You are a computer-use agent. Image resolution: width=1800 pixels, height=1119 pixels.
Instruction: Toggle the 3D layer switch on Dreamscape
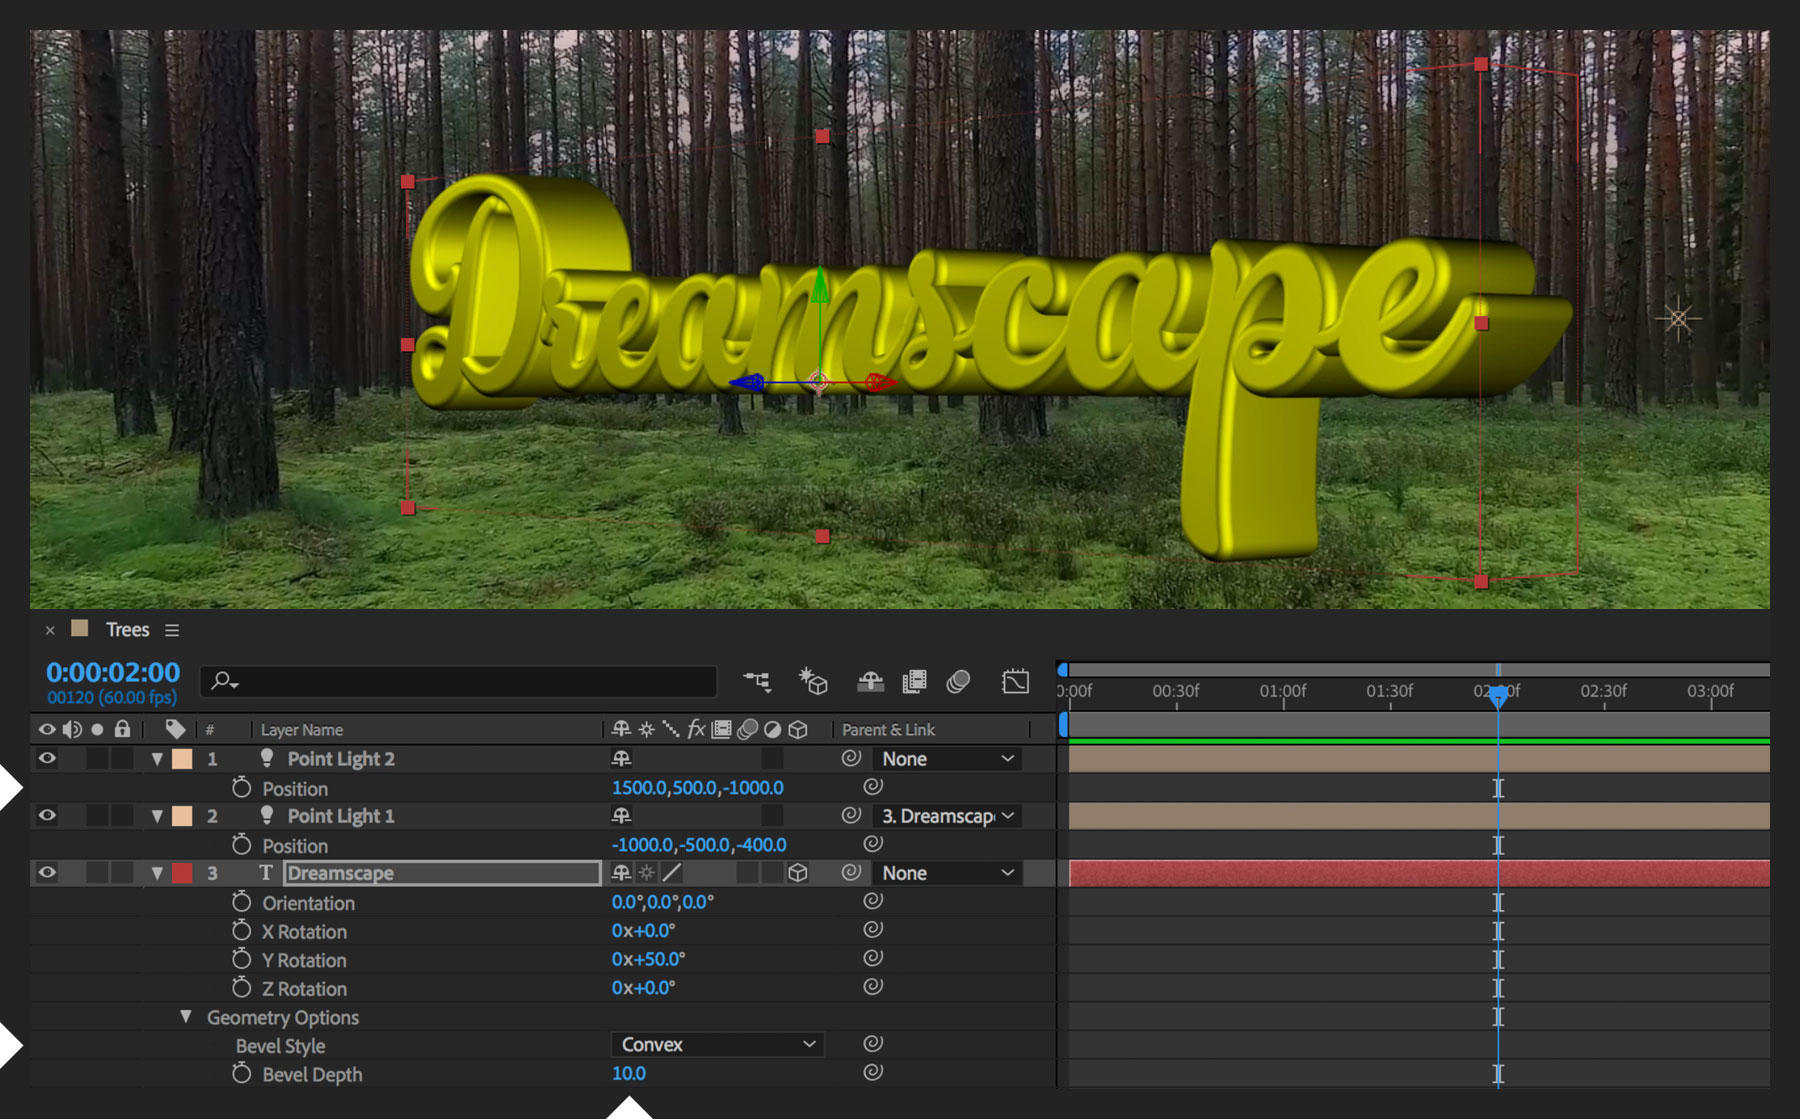[797, 872]
